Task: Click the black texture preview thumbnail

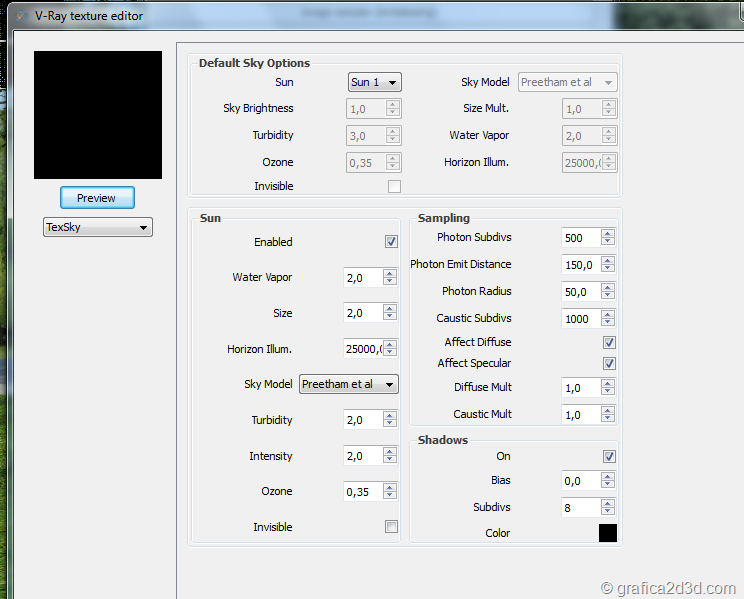Action: coord(98,115)
